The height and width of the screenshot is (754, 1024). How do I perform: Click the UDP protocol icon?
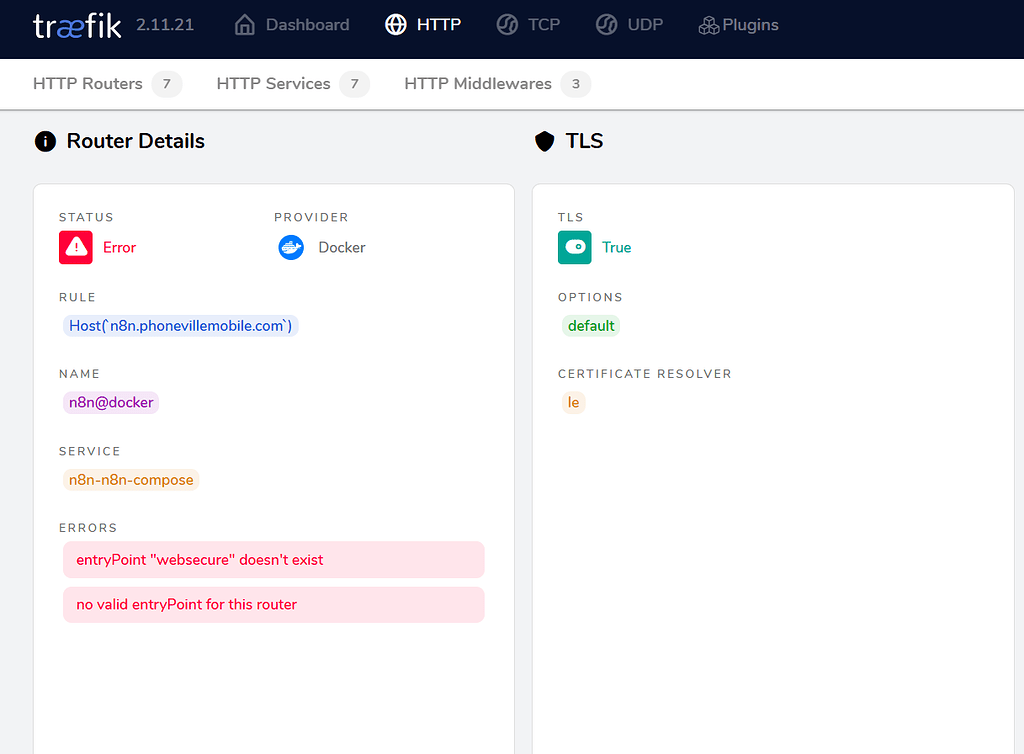[607, 24]
